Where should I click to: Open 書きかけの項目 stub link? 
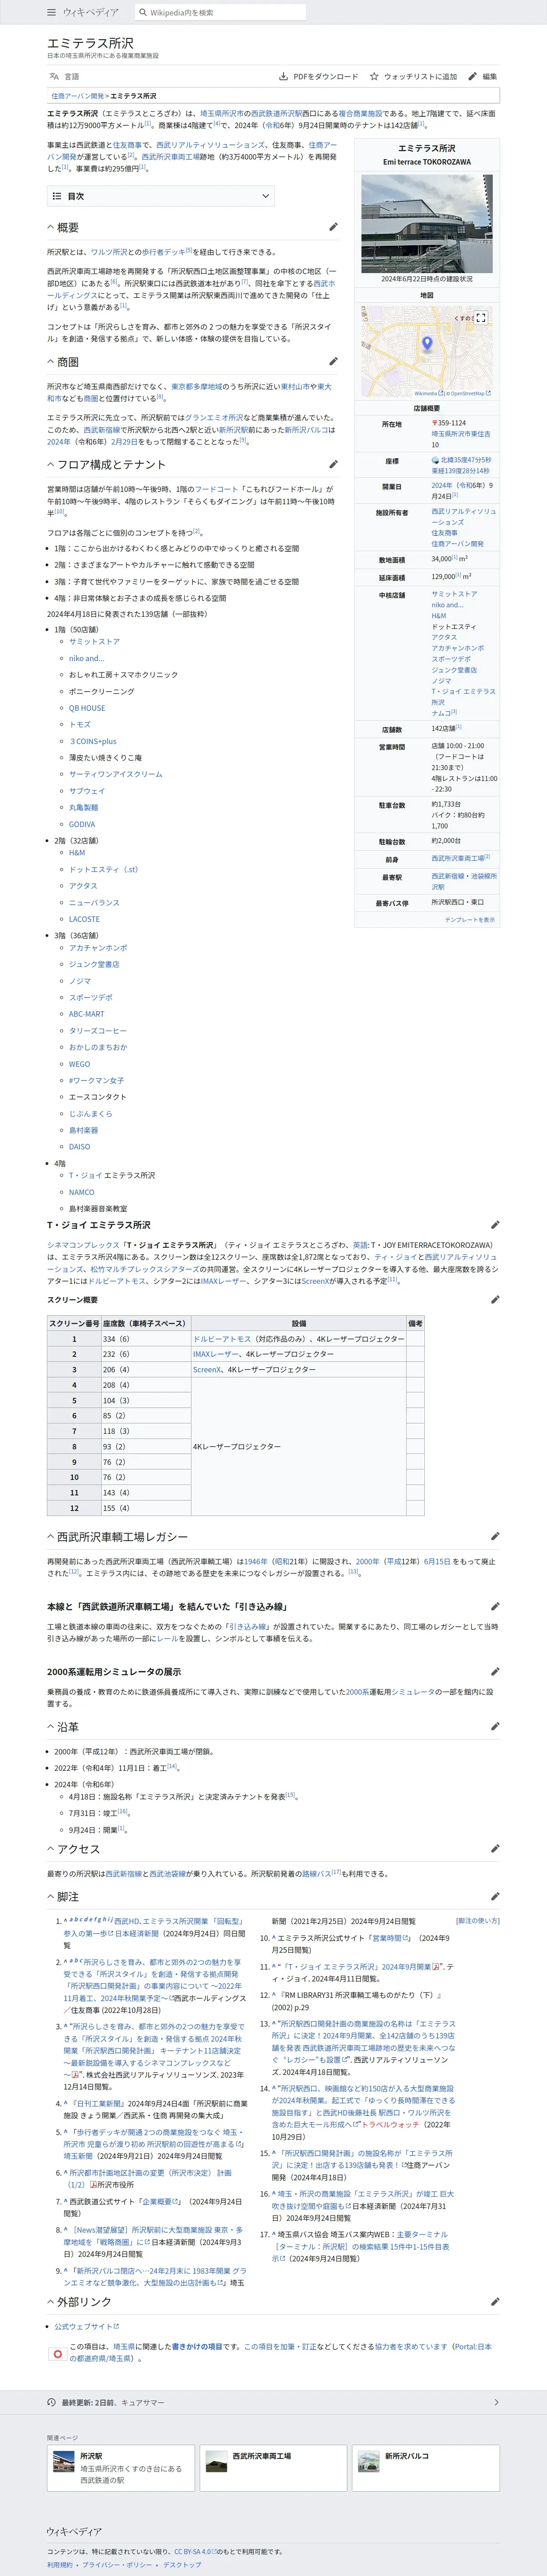click(x=197, y=2346)
